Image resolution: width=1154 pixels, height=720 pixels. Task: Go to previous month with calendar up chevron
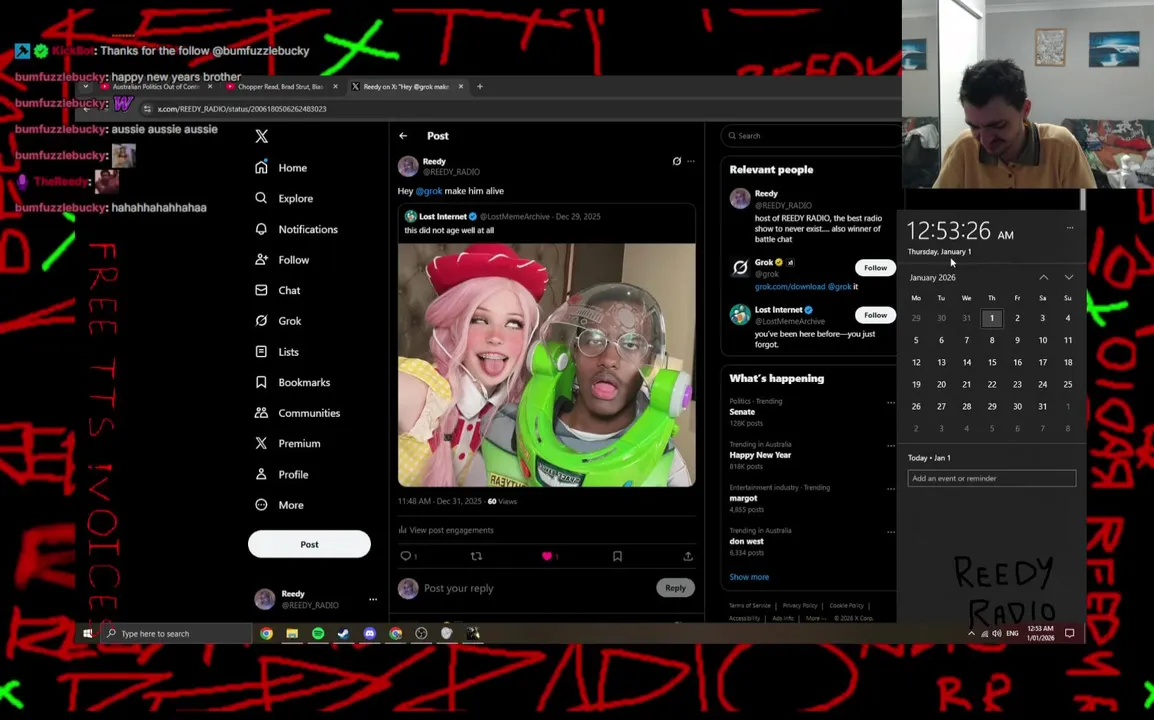coord(1044,278)
